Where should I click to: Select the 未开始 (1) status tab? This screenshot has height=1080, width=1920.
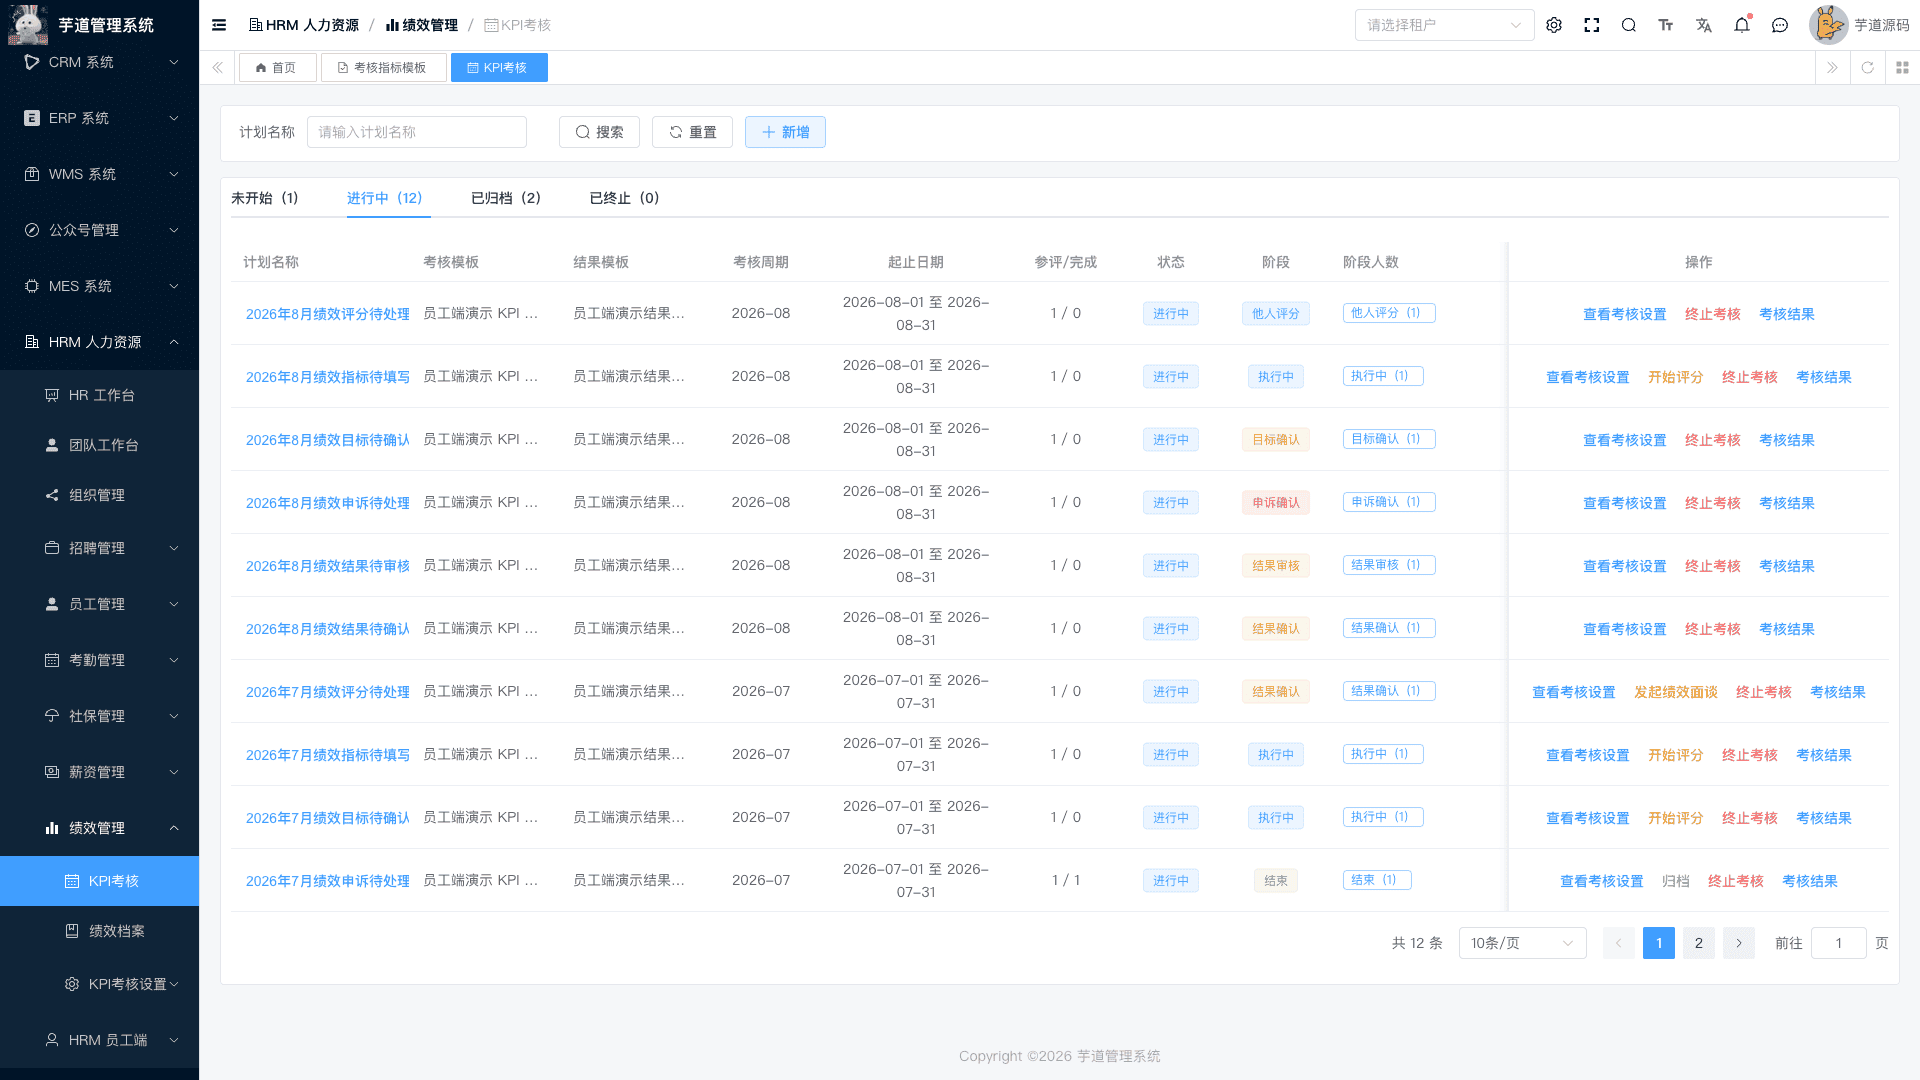pos(264,198)
